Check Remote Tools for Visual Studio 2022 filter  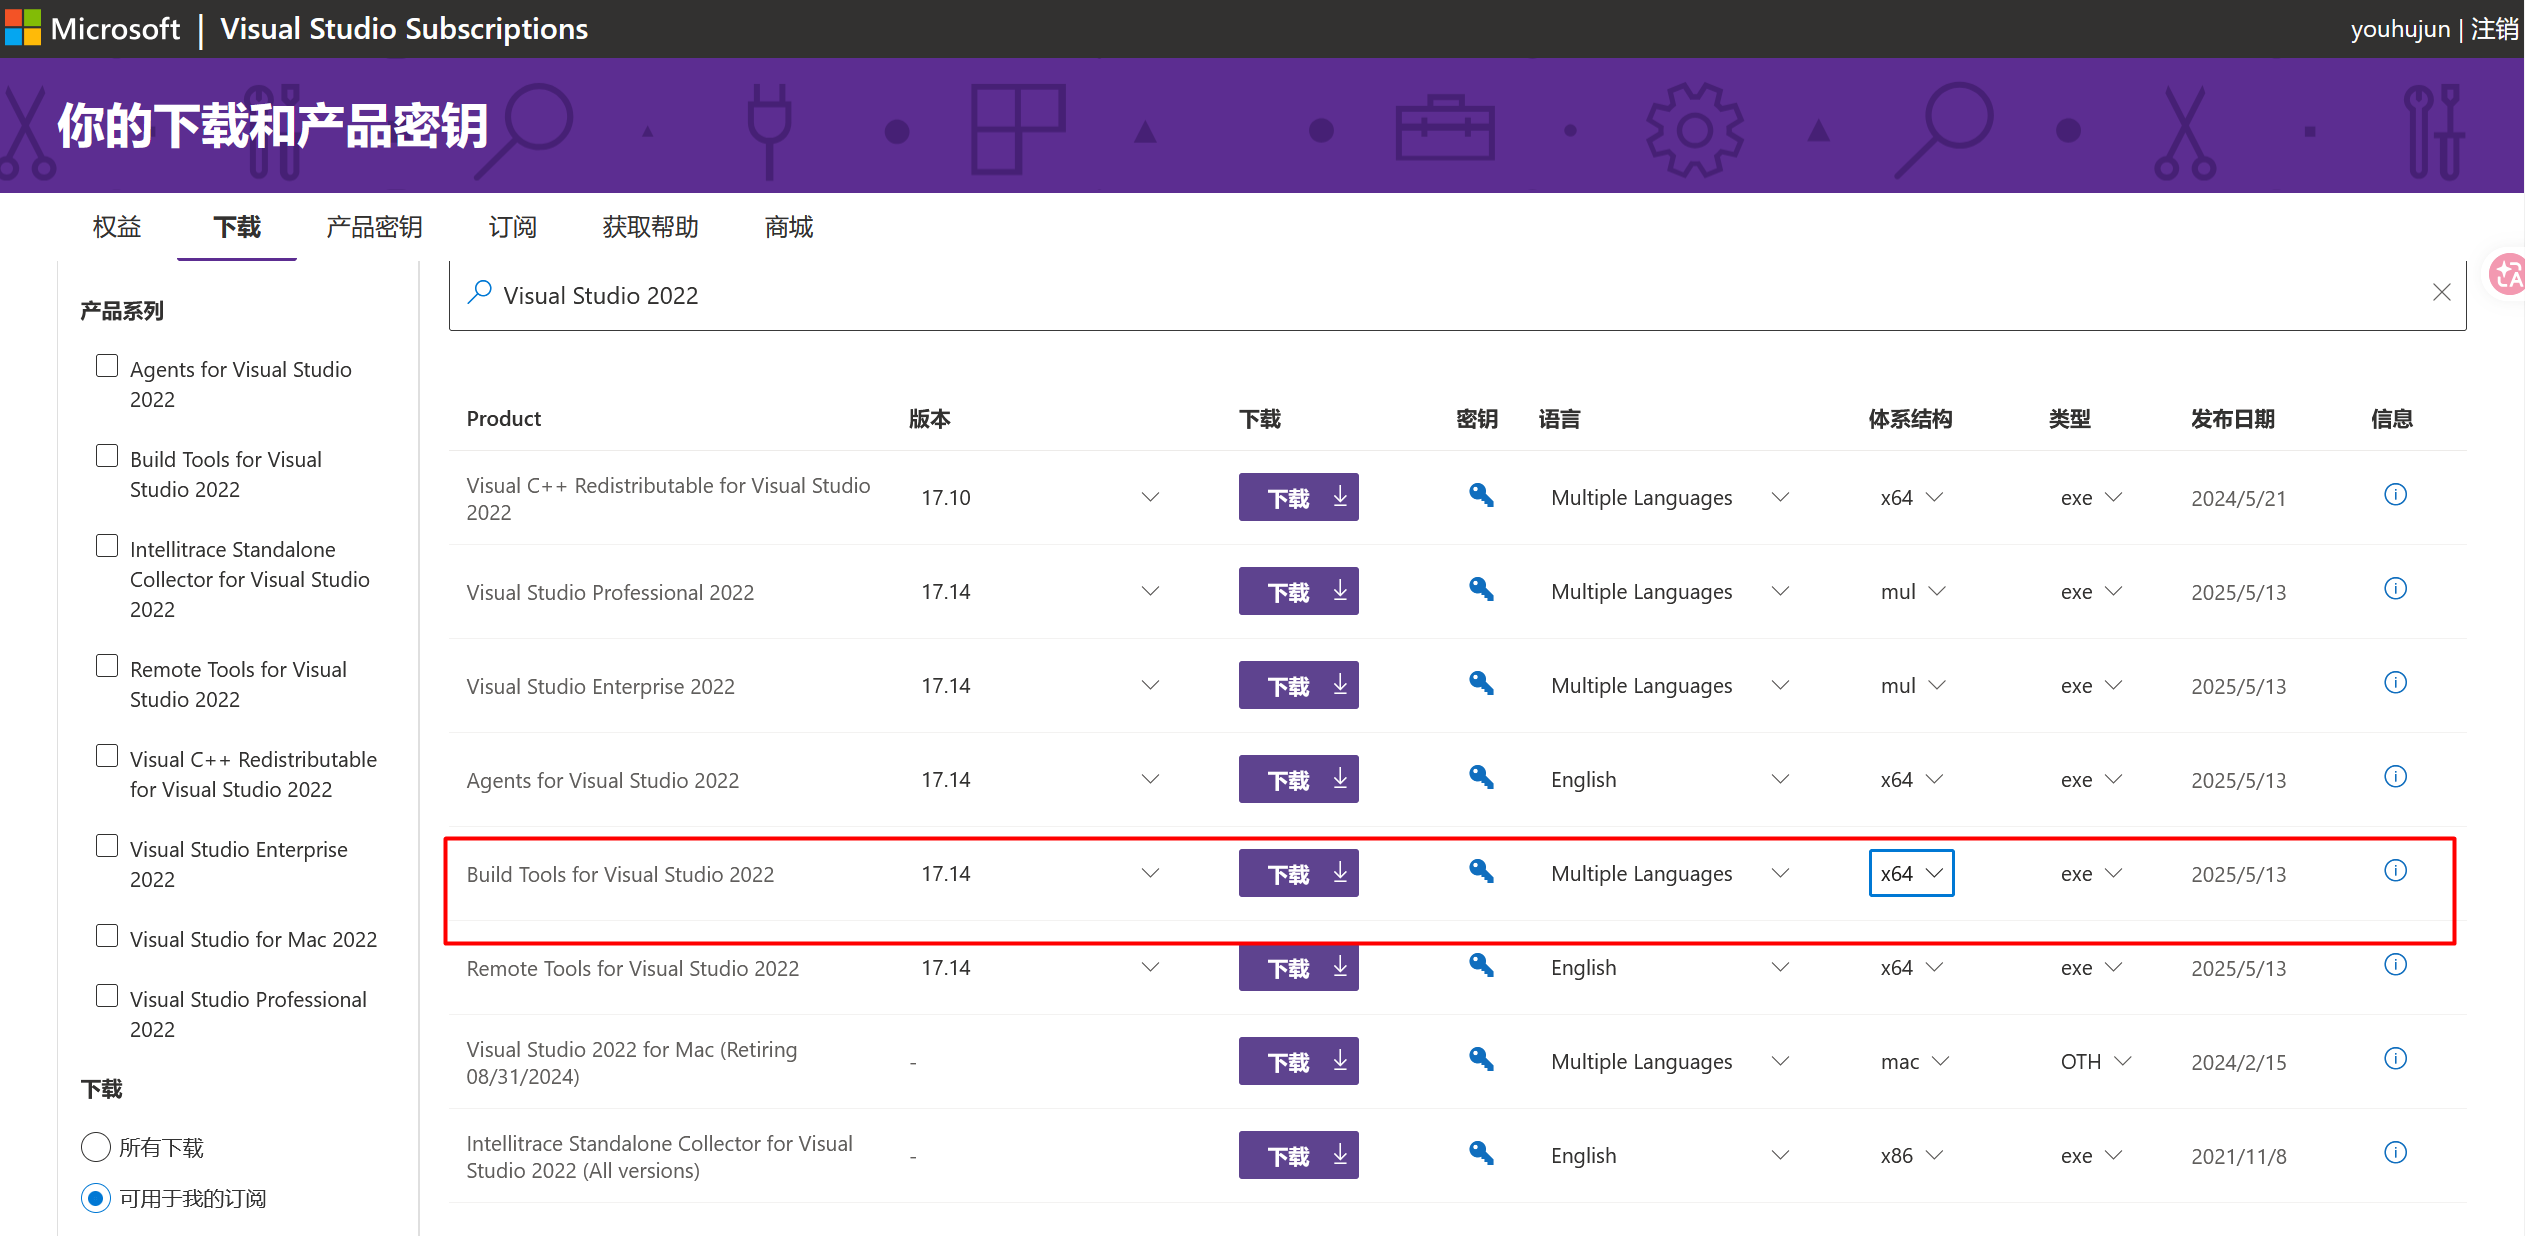tap(107, 666)
